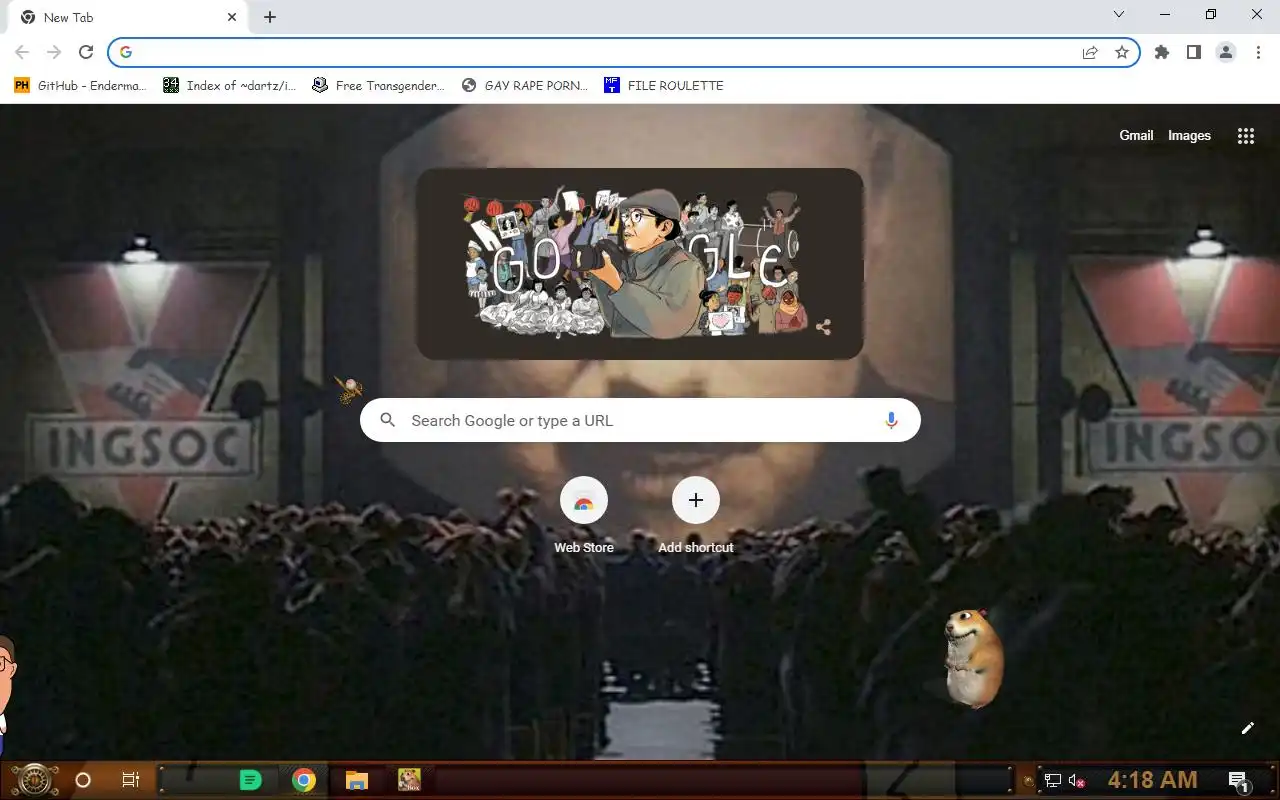
Task: Click the Chrome icon in the taskbar
Action: pyautogui.click(x=304, y=780)
